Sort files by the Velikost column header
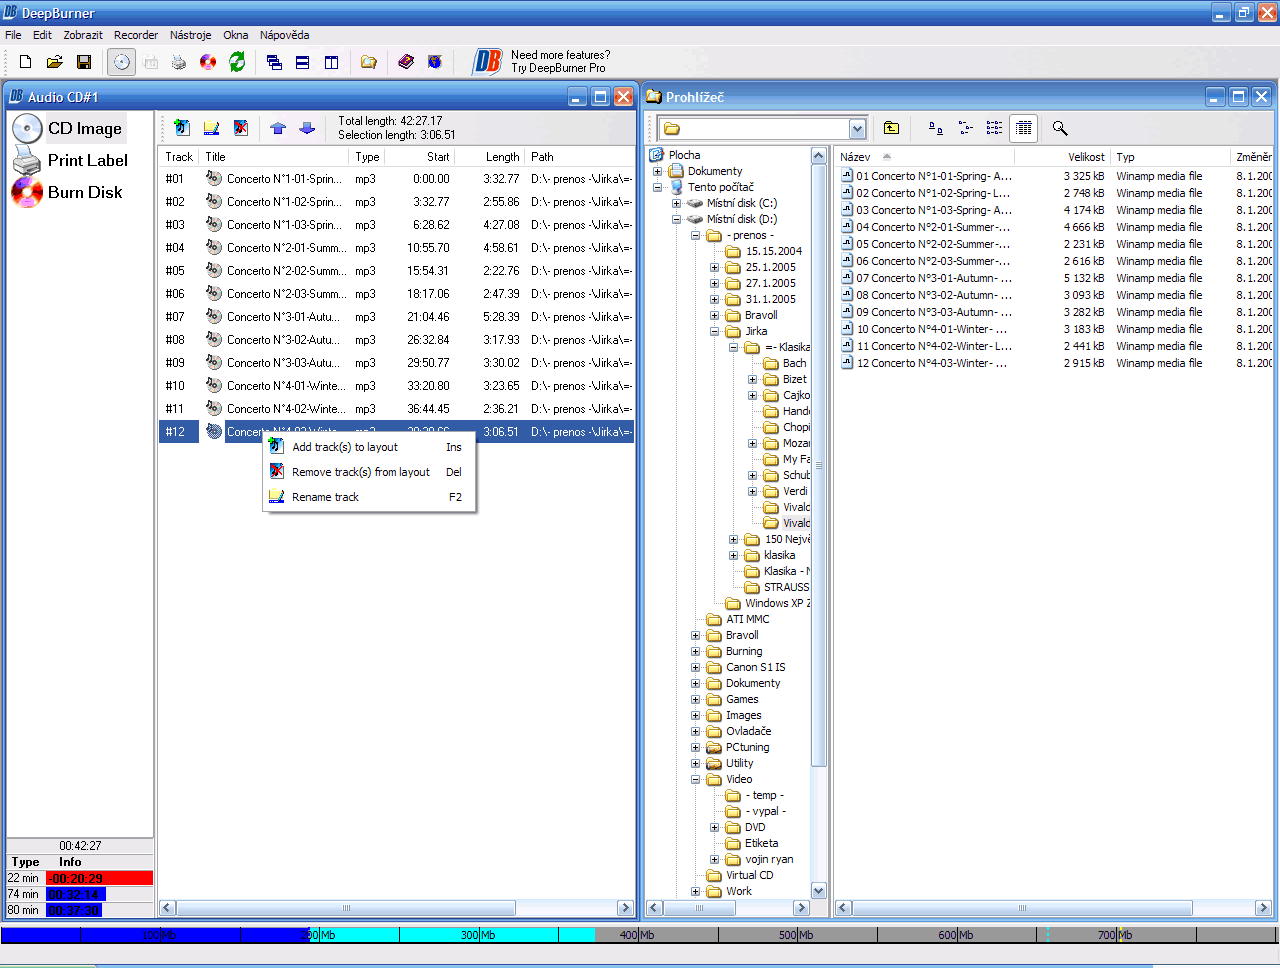Screen dimensions: 1280x968 point(1062,157)
